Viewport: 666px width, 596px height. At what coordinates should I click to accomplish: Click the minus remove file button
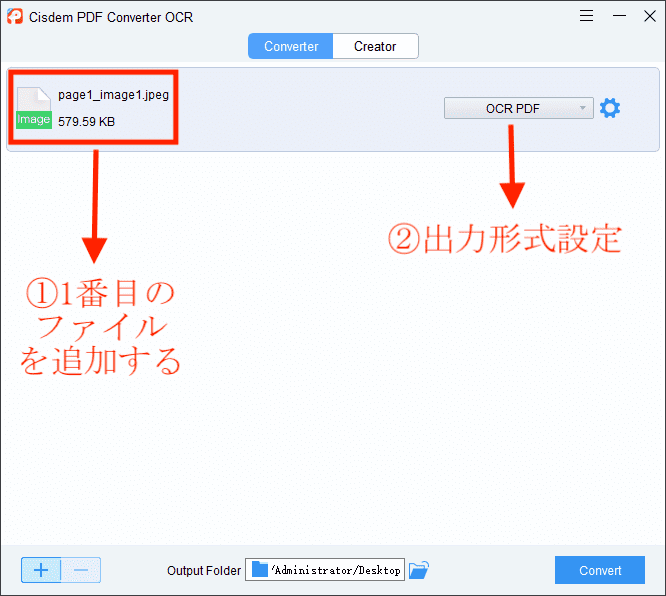[x=81, y=570]
